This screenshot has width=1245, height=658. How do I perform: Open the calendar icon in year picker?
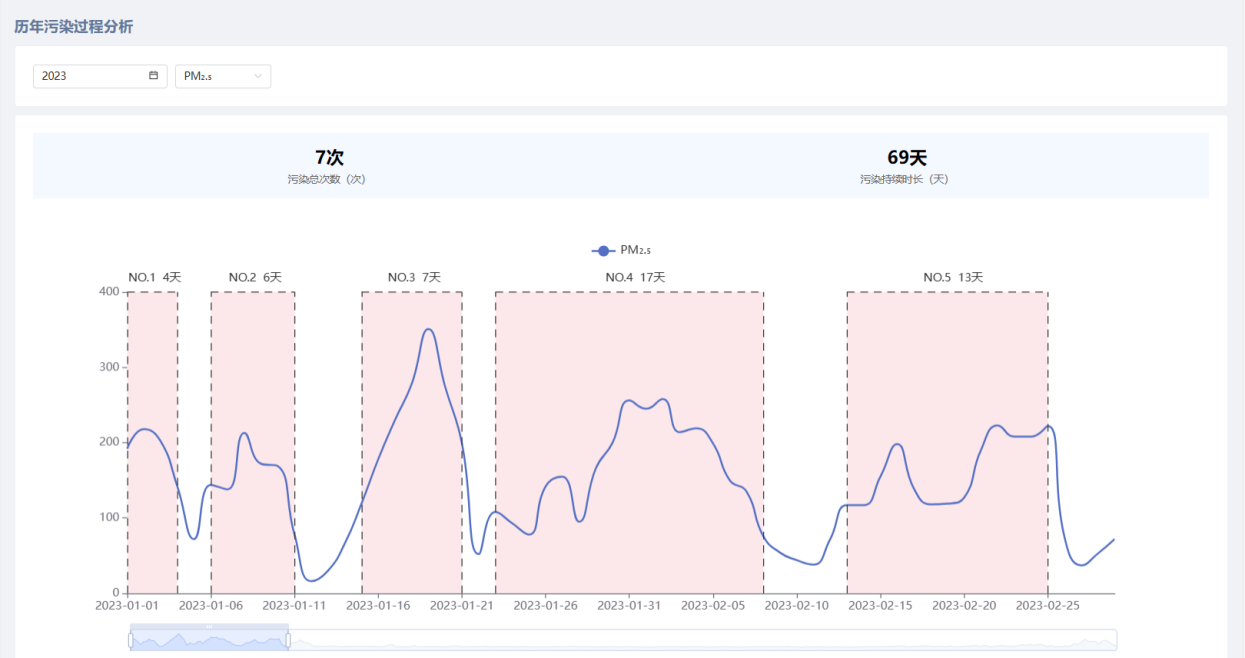[154, 76]
